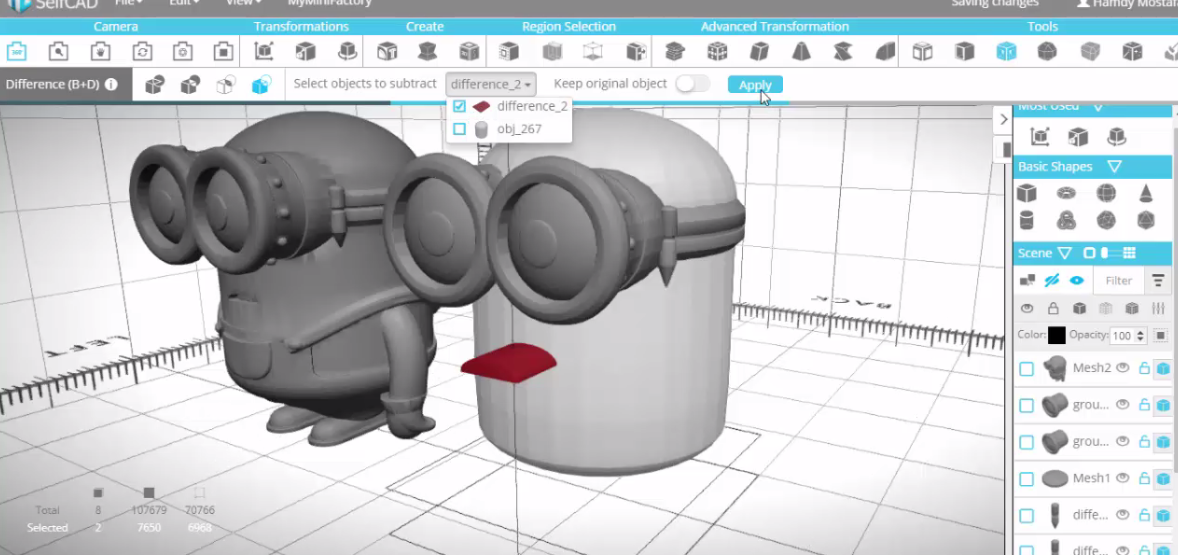Screen dimensions: 1178x555
Task: Open the sliders settings icon in Scene toolbar
Action: [x=1158, y=308]
